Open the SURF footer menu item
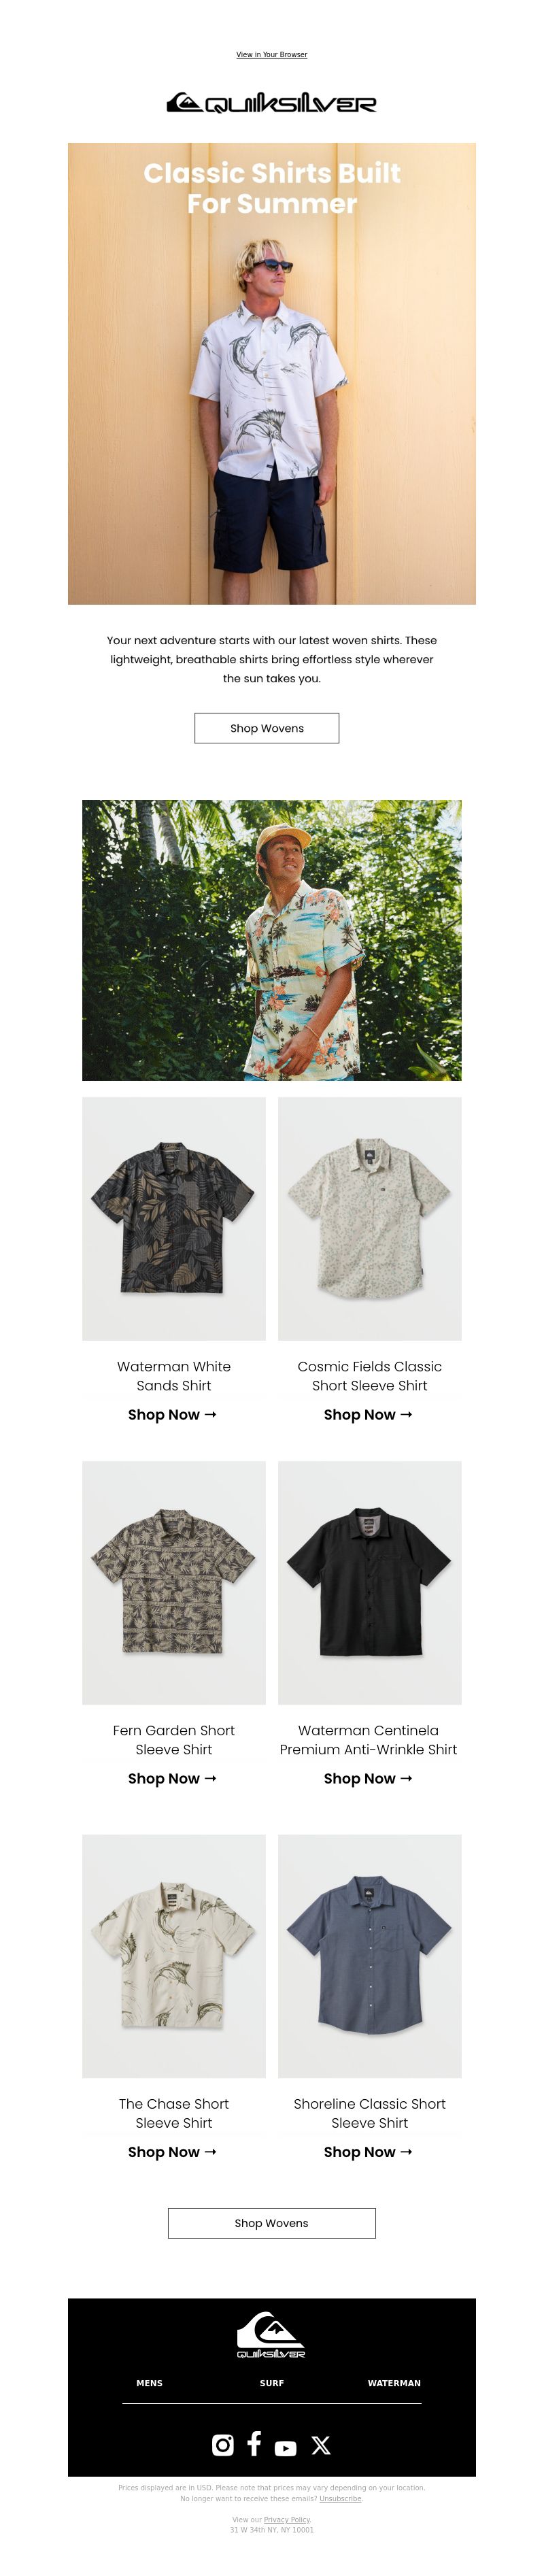Screen dimensions: 544x2576 point(272,2383)
